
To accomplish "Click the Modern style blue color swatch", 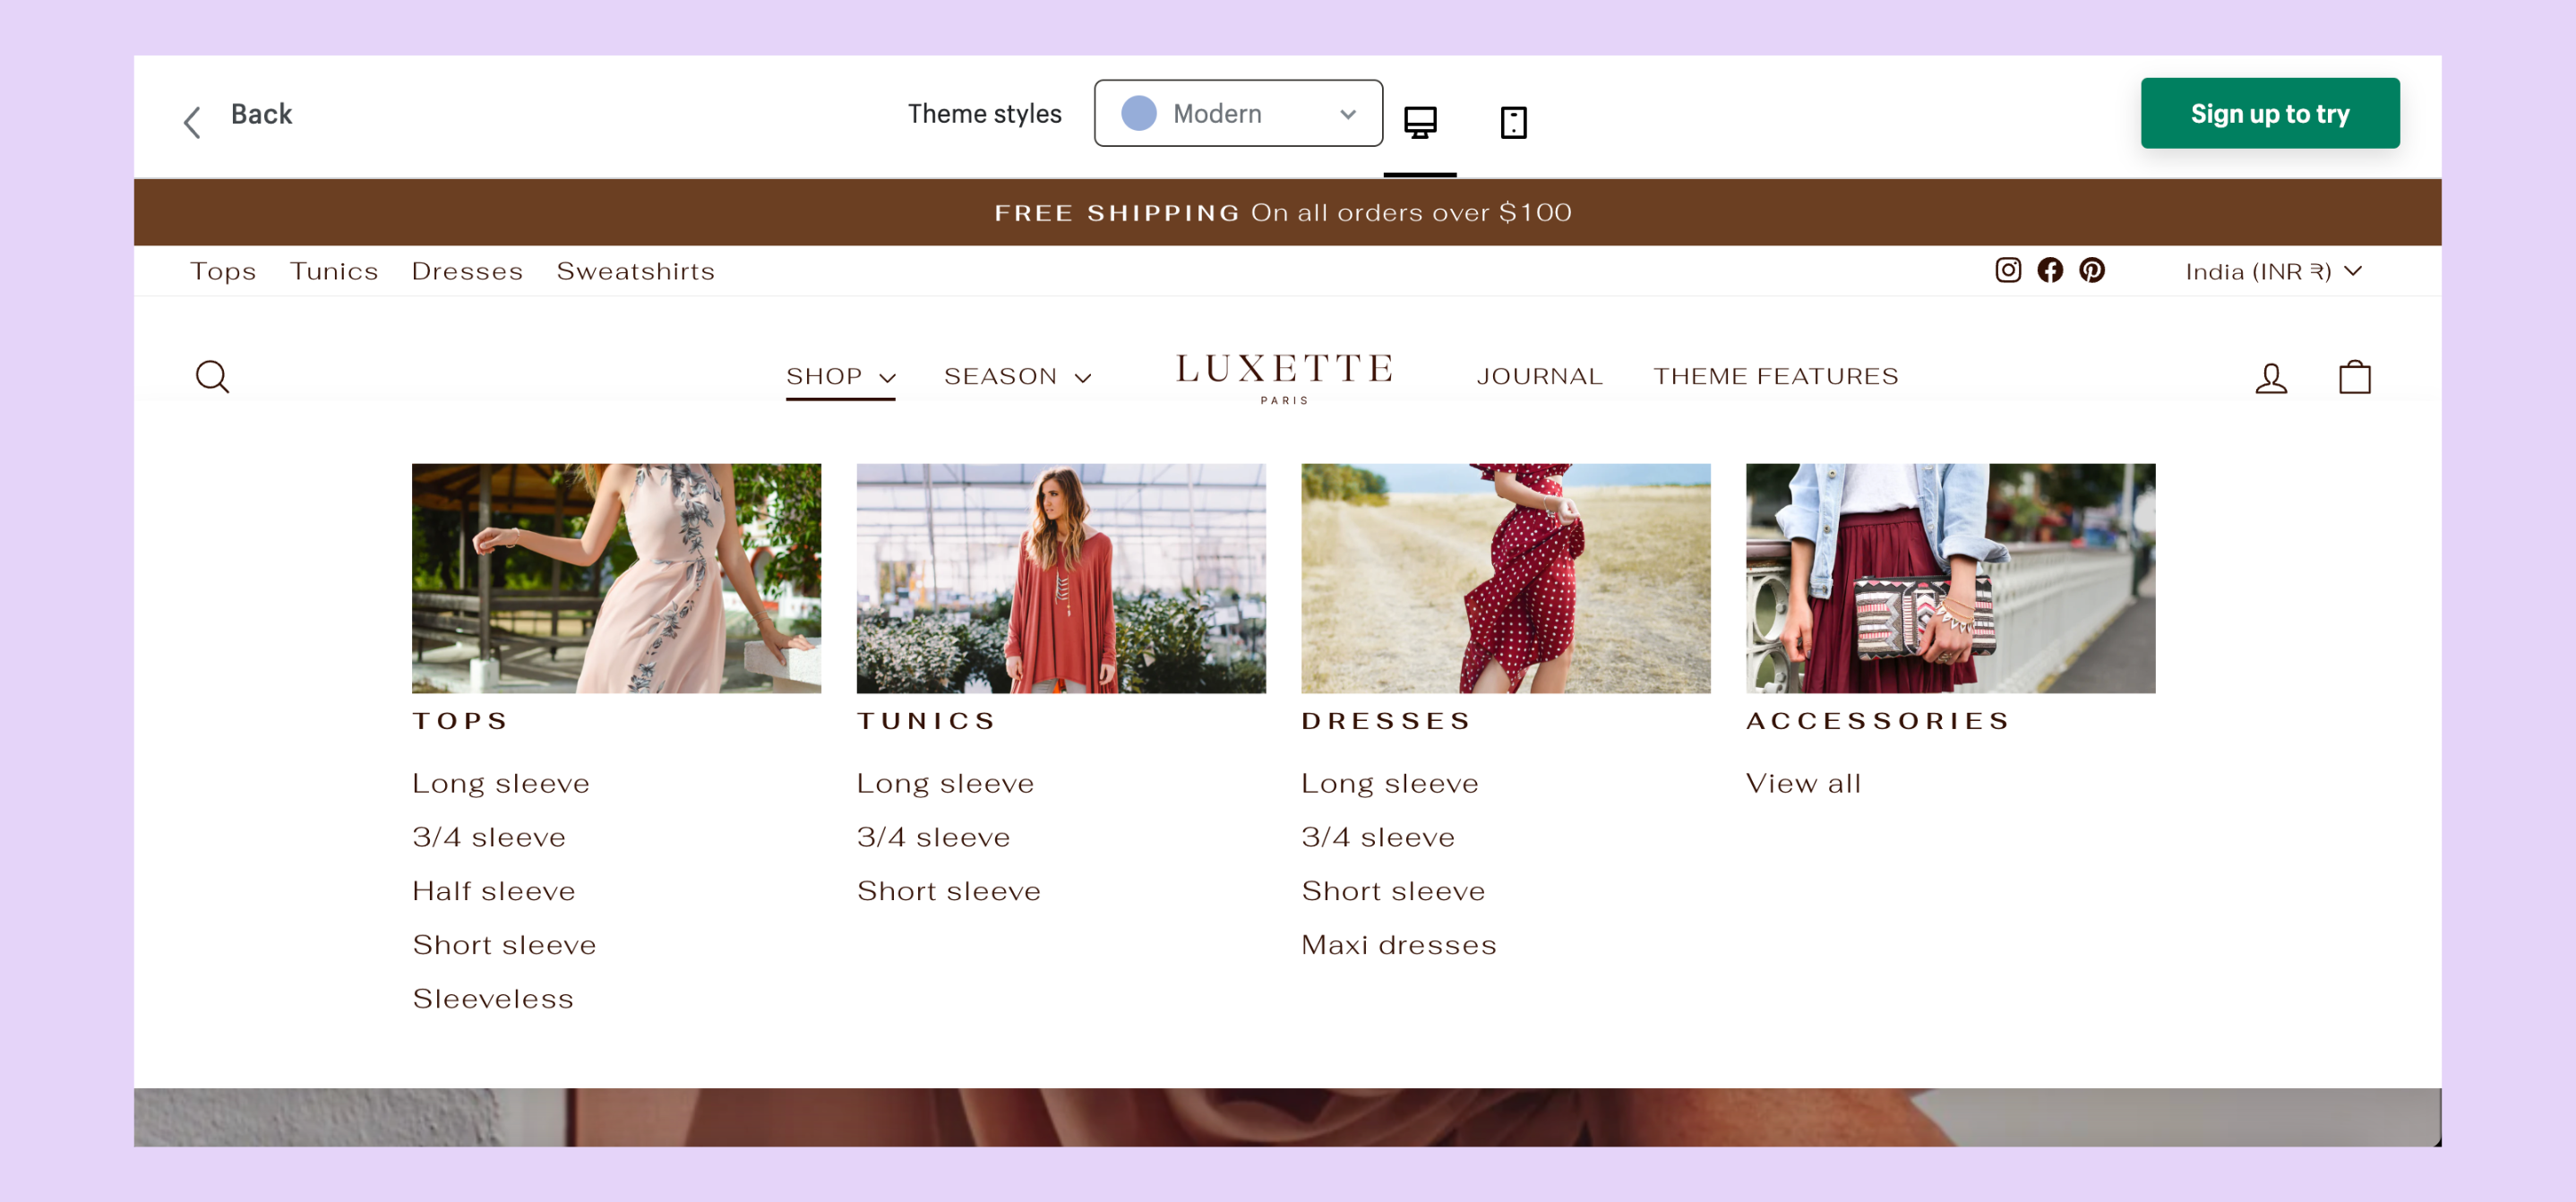I will (x=1138, y=114).
